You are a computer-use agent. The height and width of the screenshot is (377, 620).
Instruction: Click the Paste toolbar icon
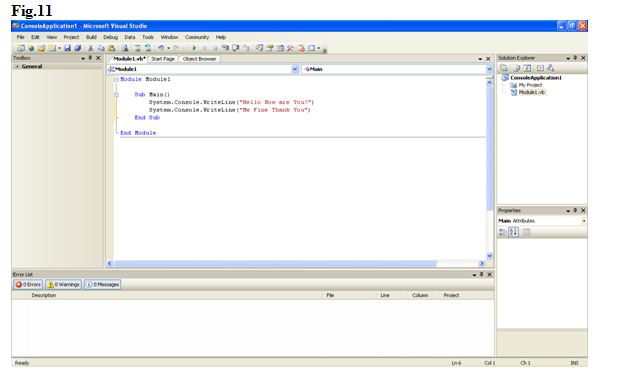point(112,48)
